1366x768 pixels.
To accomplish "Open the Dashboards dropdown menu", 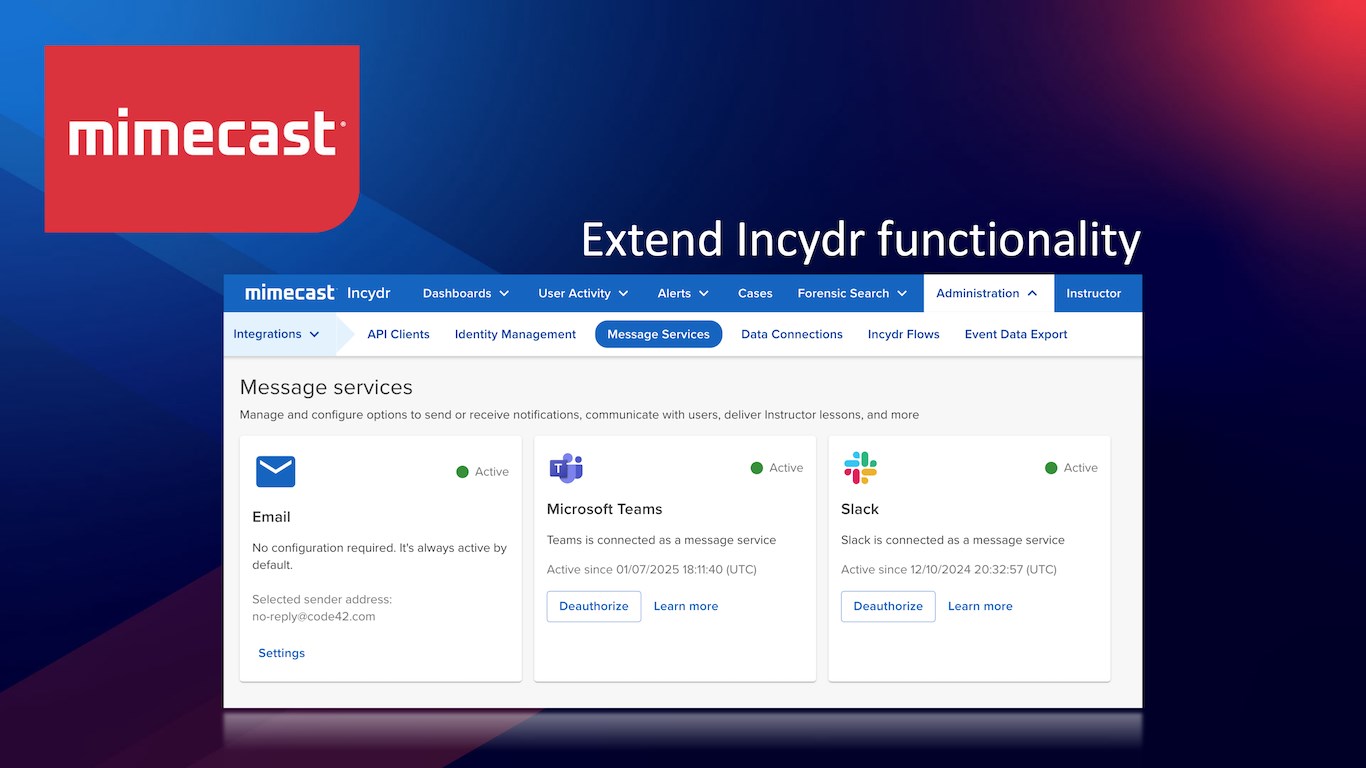I will [466, 293].
